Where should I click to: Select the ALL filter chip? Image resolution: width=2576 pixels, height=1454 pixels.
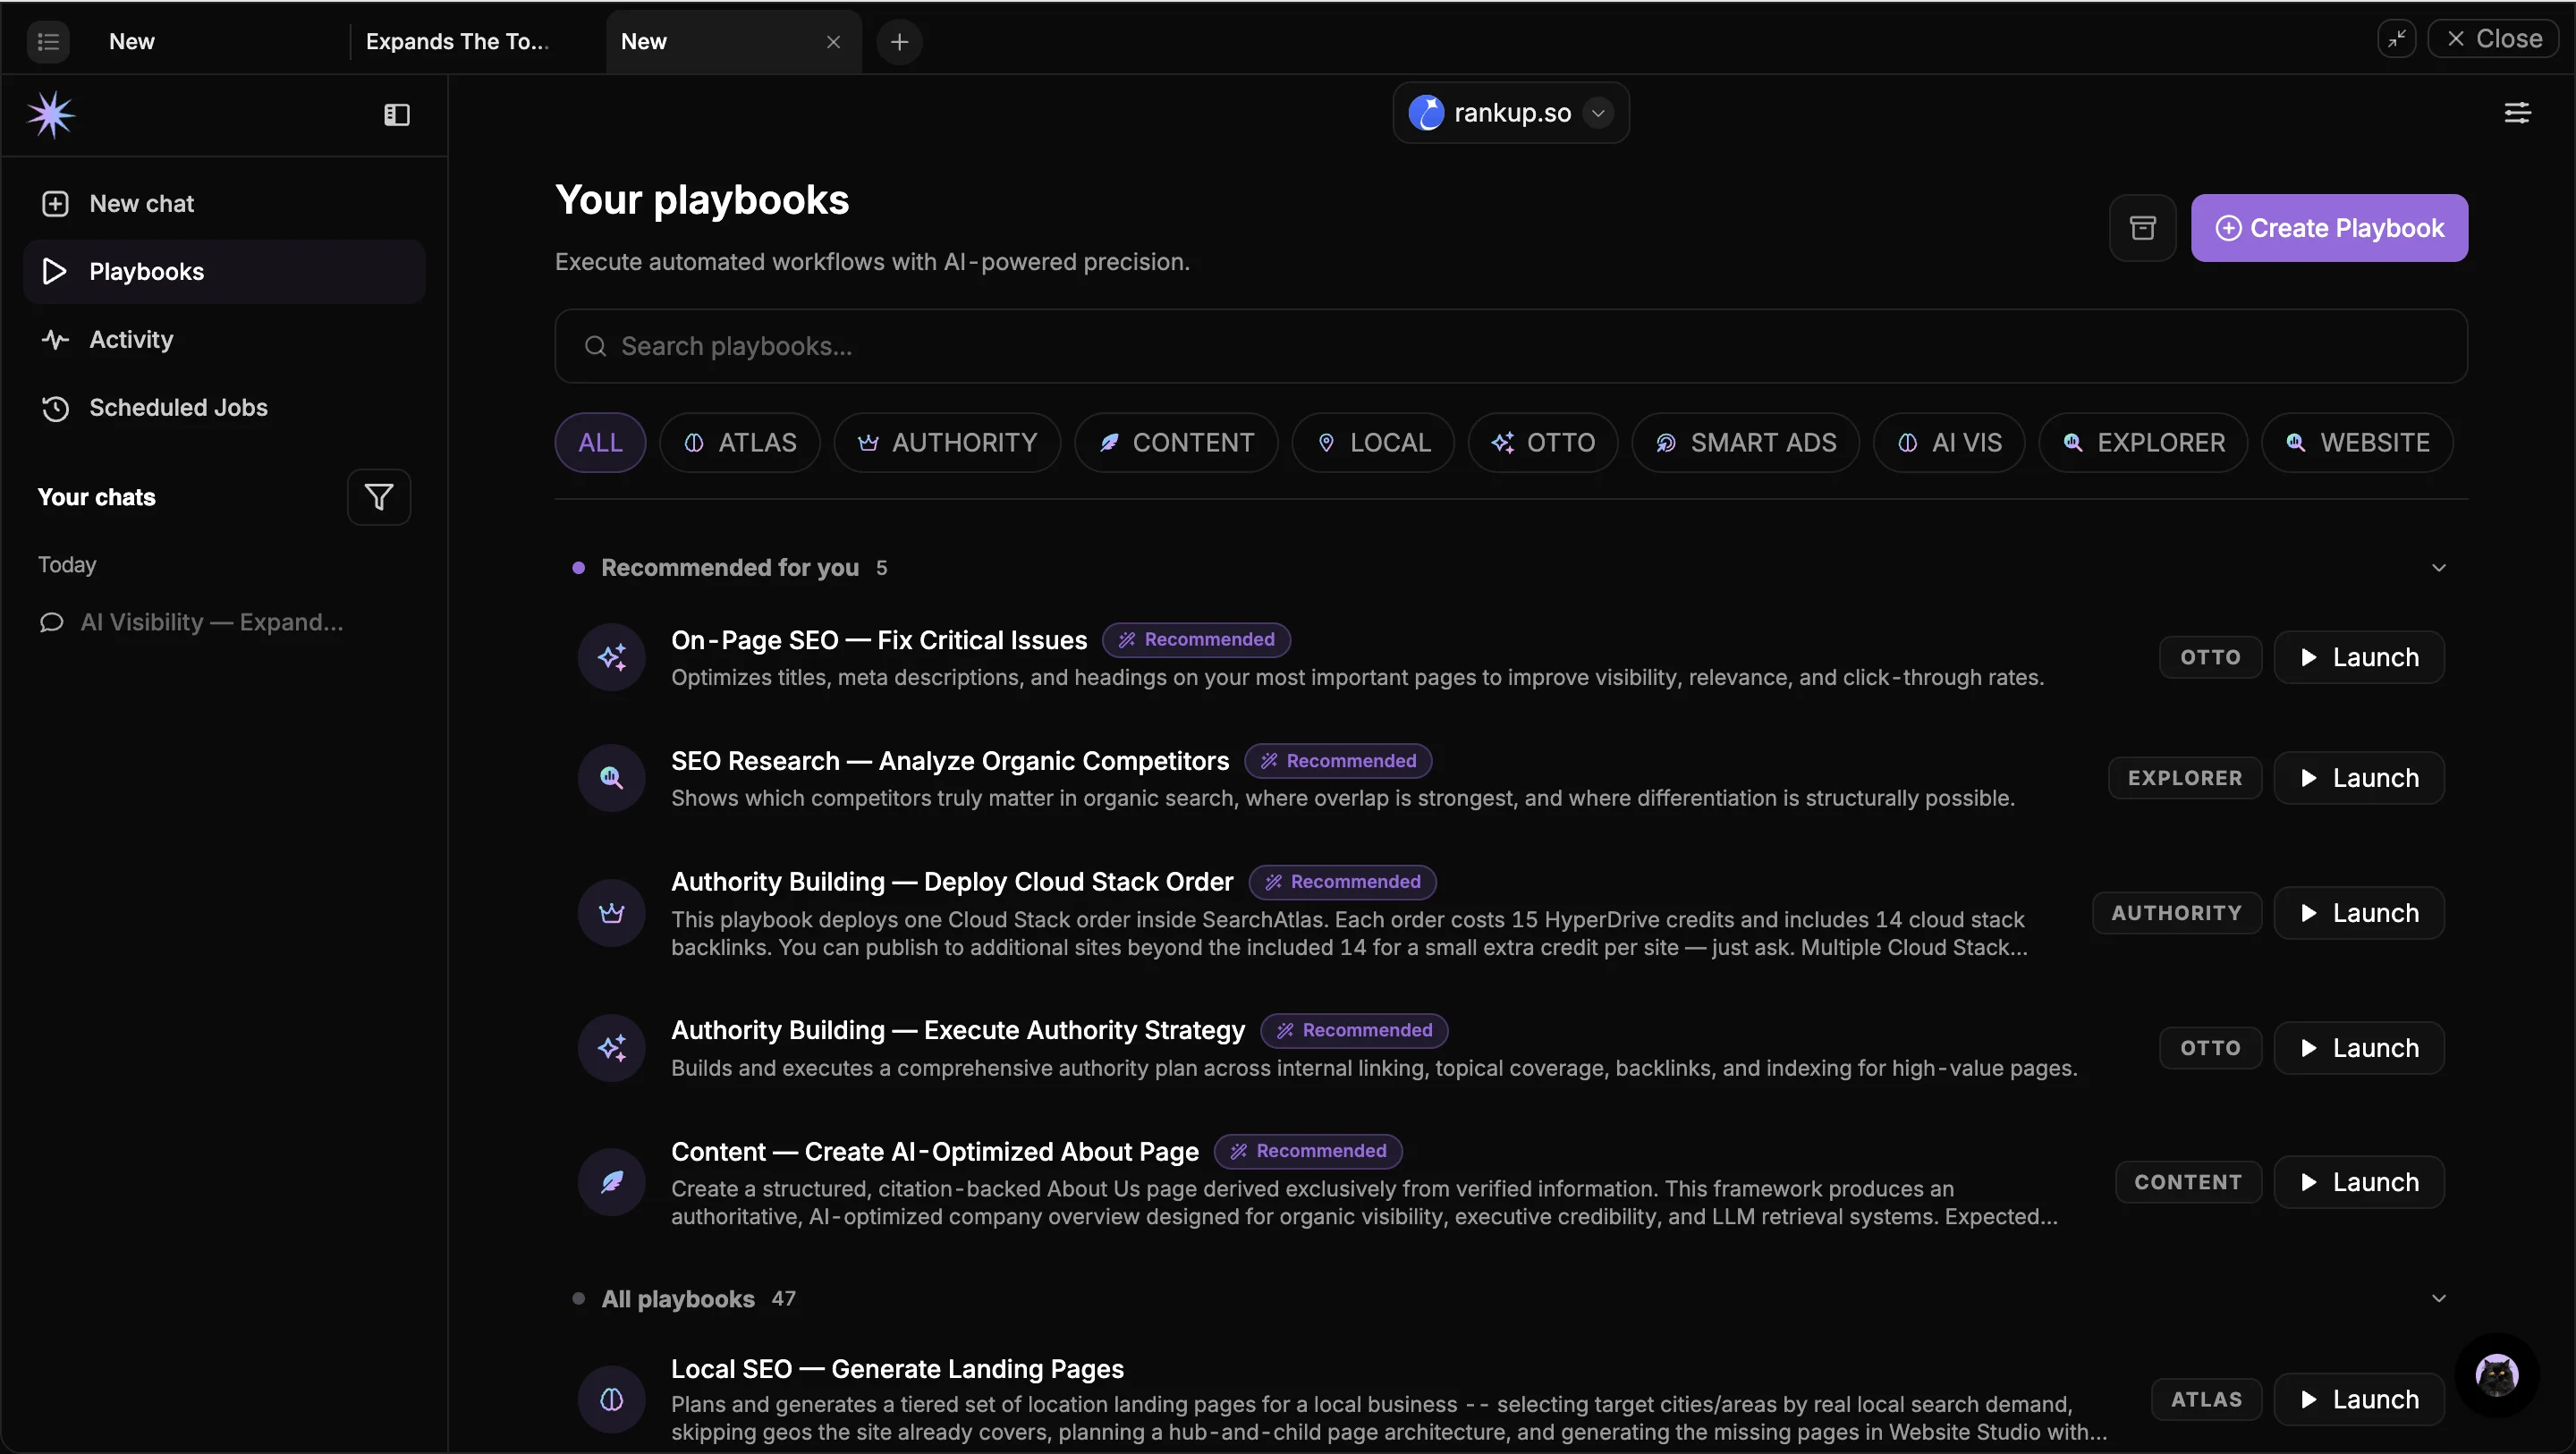600,443
